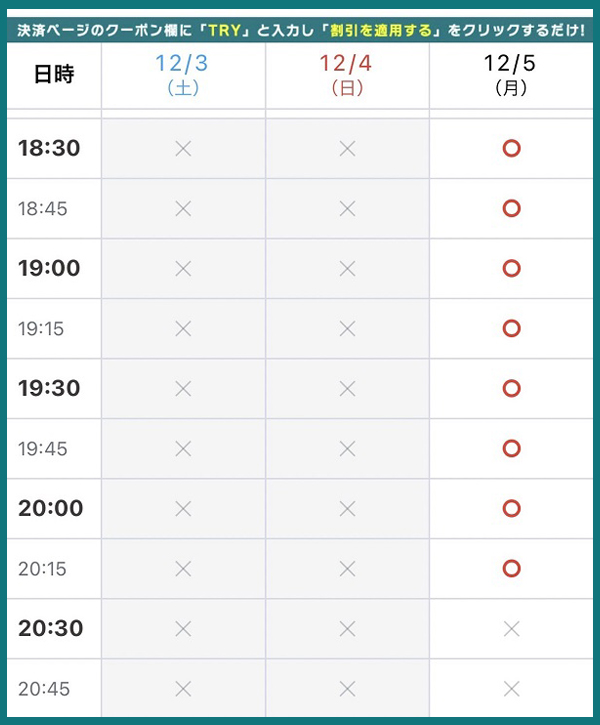Screen dimensions: 600x725
Task: Click the 20:00 time row label
Action: coord(51,508)
